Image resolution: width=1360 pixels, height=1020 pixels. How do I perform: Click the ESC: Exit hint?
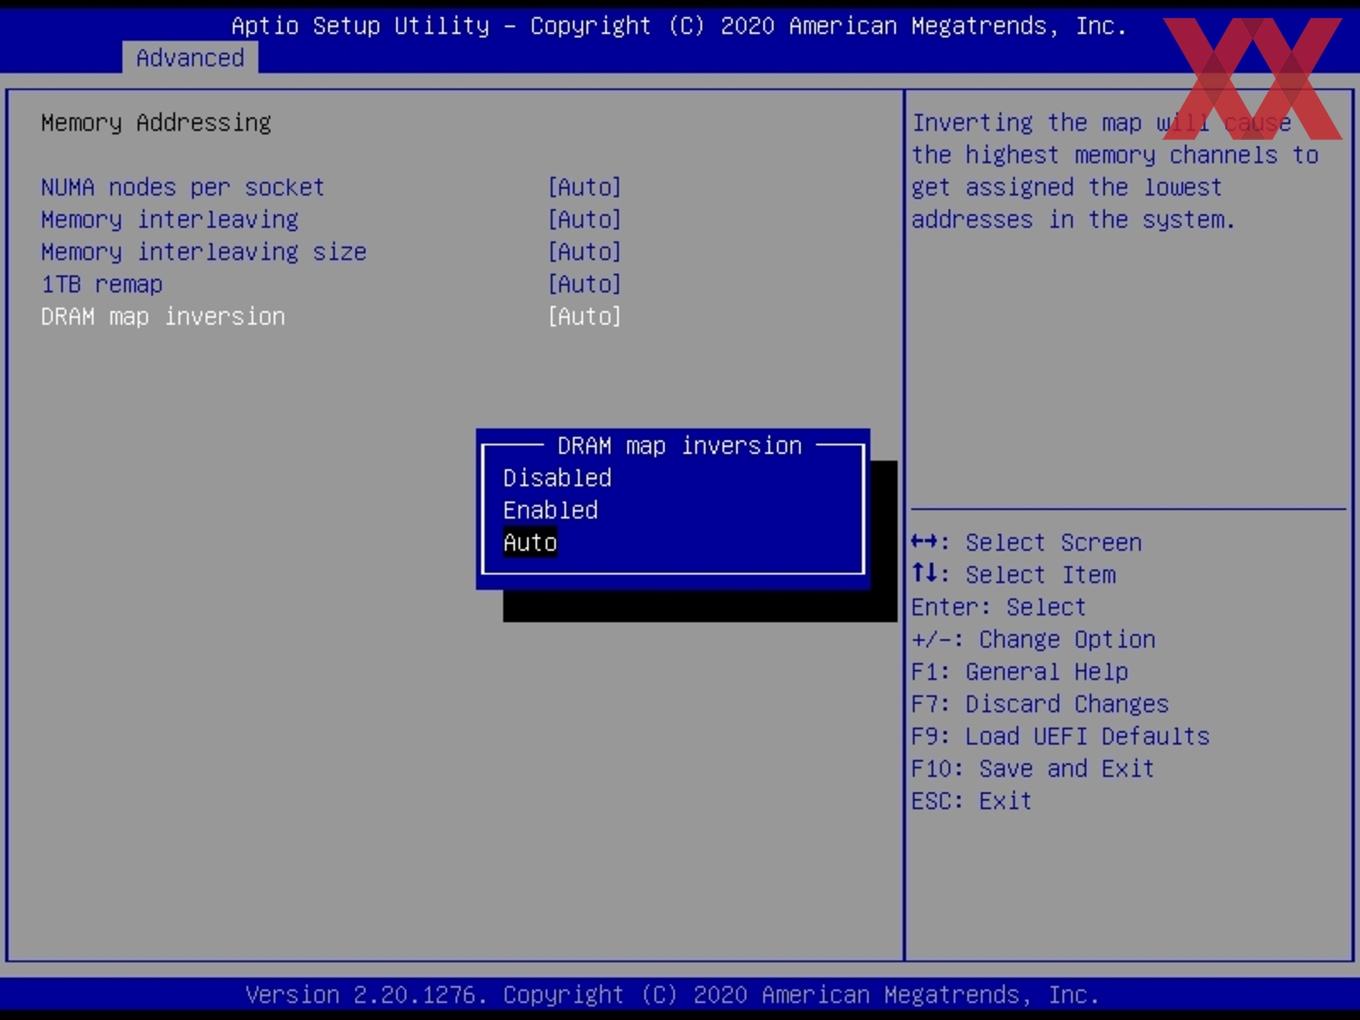tap(971, 801)
